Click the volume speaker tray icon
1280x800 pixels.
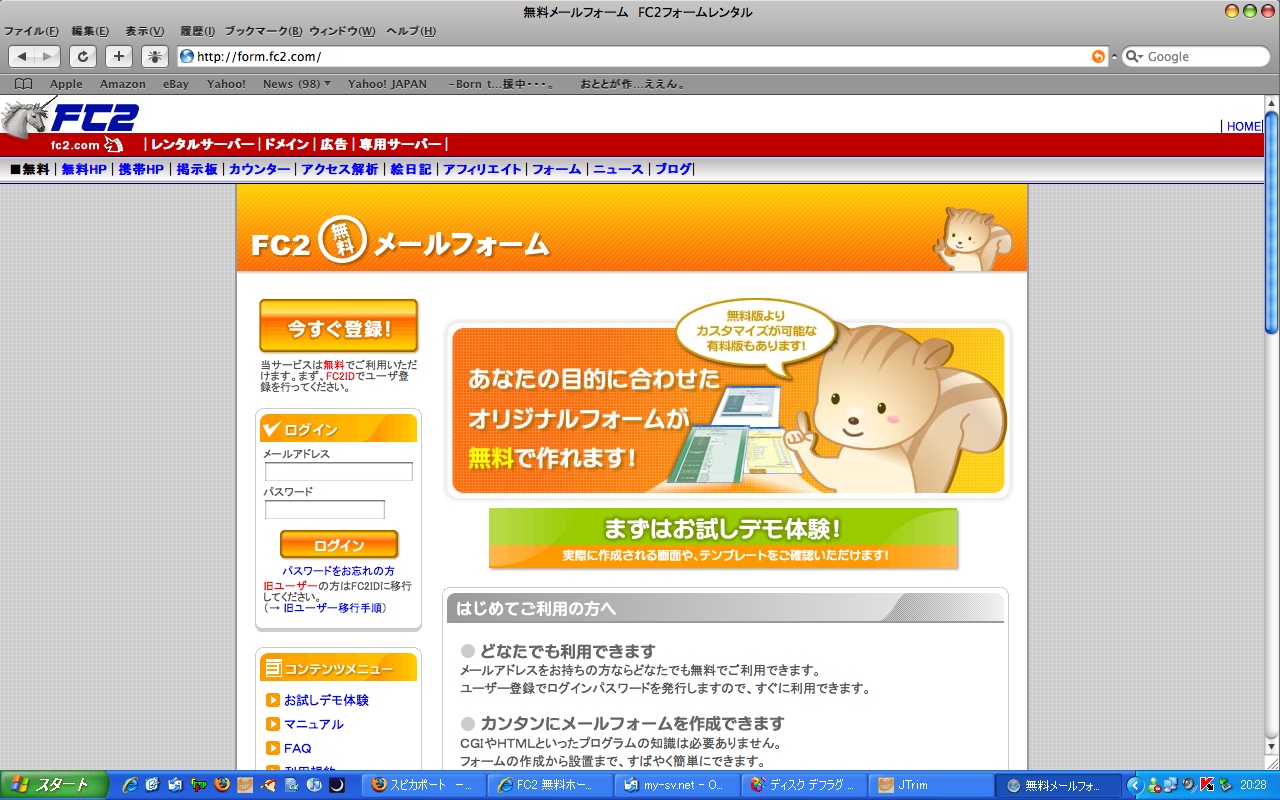coord(1190,785)
